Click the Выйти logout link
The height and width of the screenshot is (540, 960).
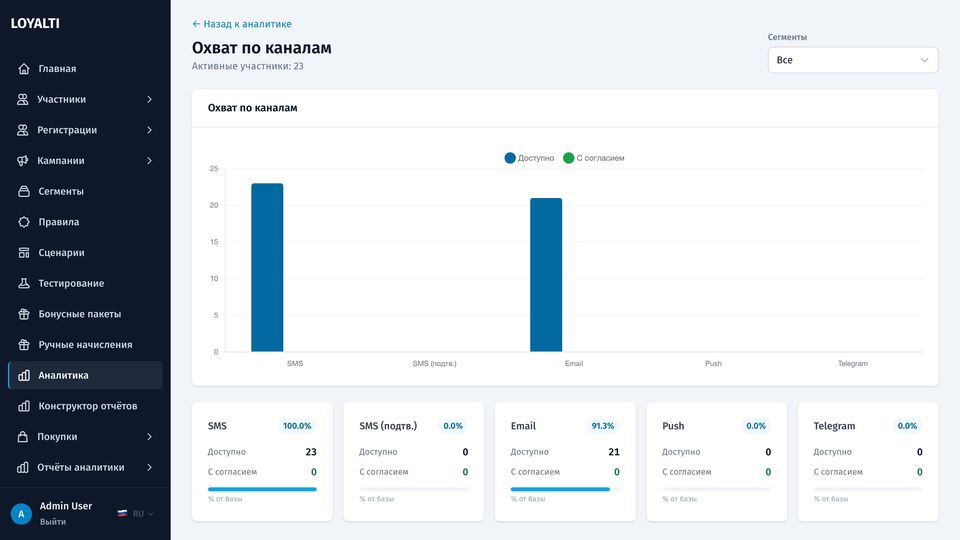point(53,522)
